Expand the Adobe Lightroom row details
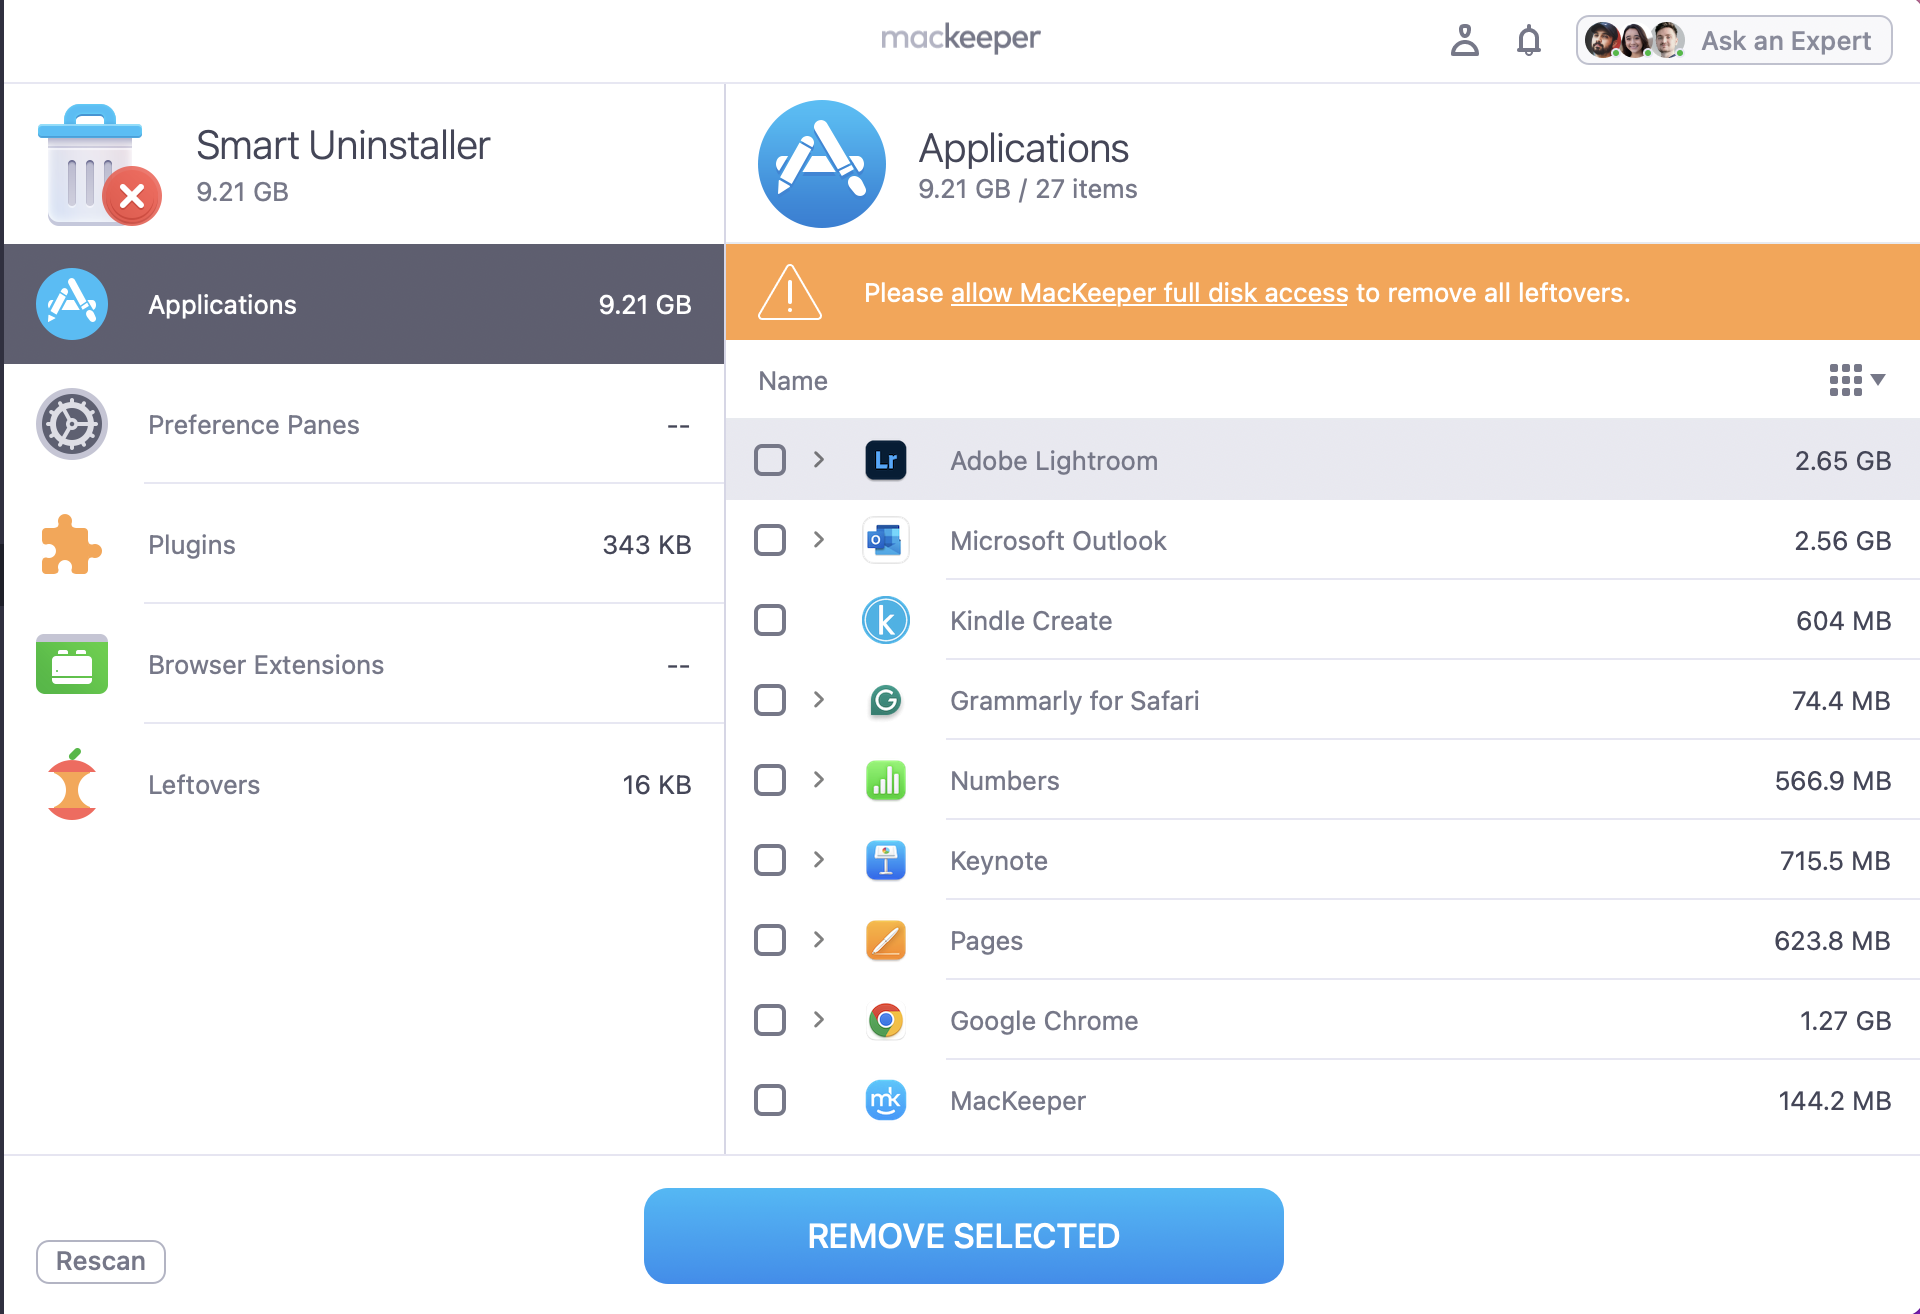The width and height of the screenshot is (1920, 1314). coord(819,460)
